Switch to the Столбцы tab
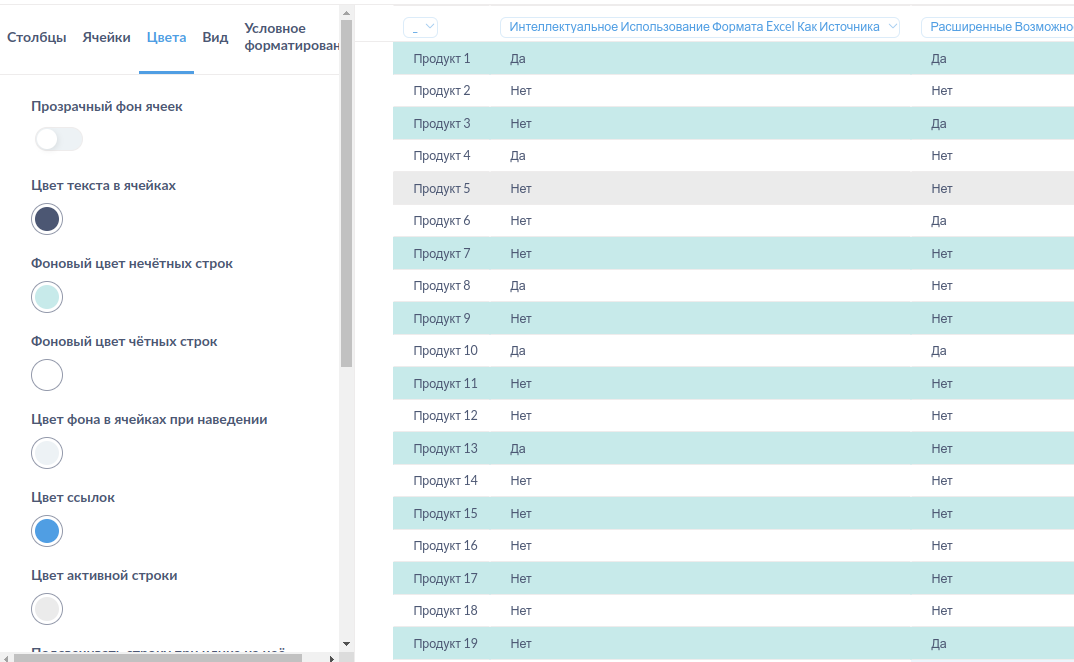The width and height of the screenshot is (1074, 662). [37, 38]
